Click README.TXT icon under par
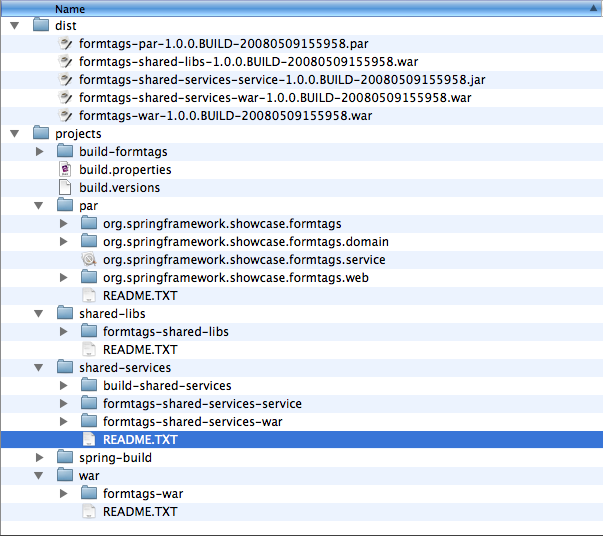Viewport: 603px width, 536px height. (x=89, y=295)
